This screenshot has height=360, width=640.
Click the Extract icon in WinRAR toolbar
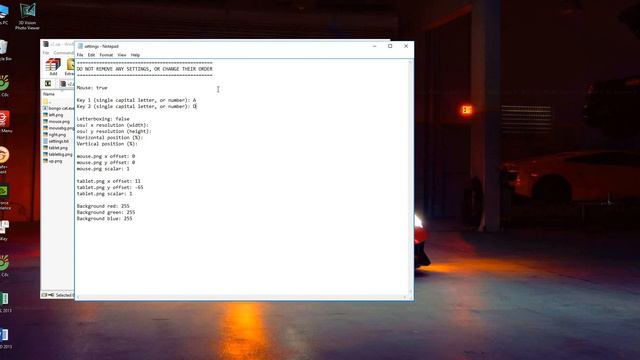pyautogui.click(x=70, y=67)
